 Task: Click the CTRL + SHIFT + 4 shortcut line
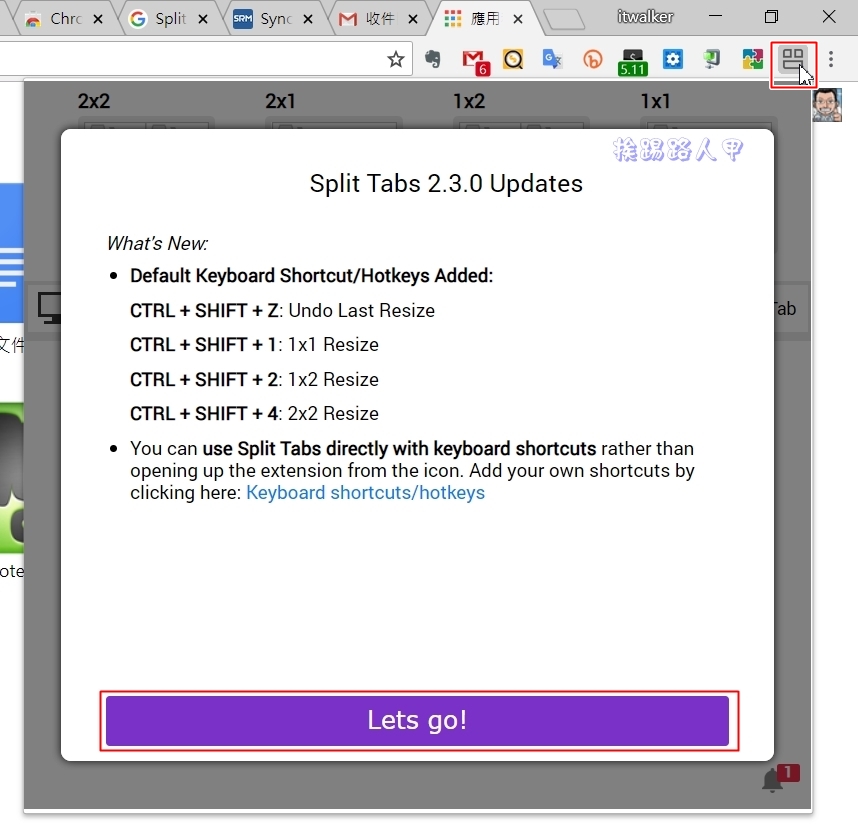point(254,414)
